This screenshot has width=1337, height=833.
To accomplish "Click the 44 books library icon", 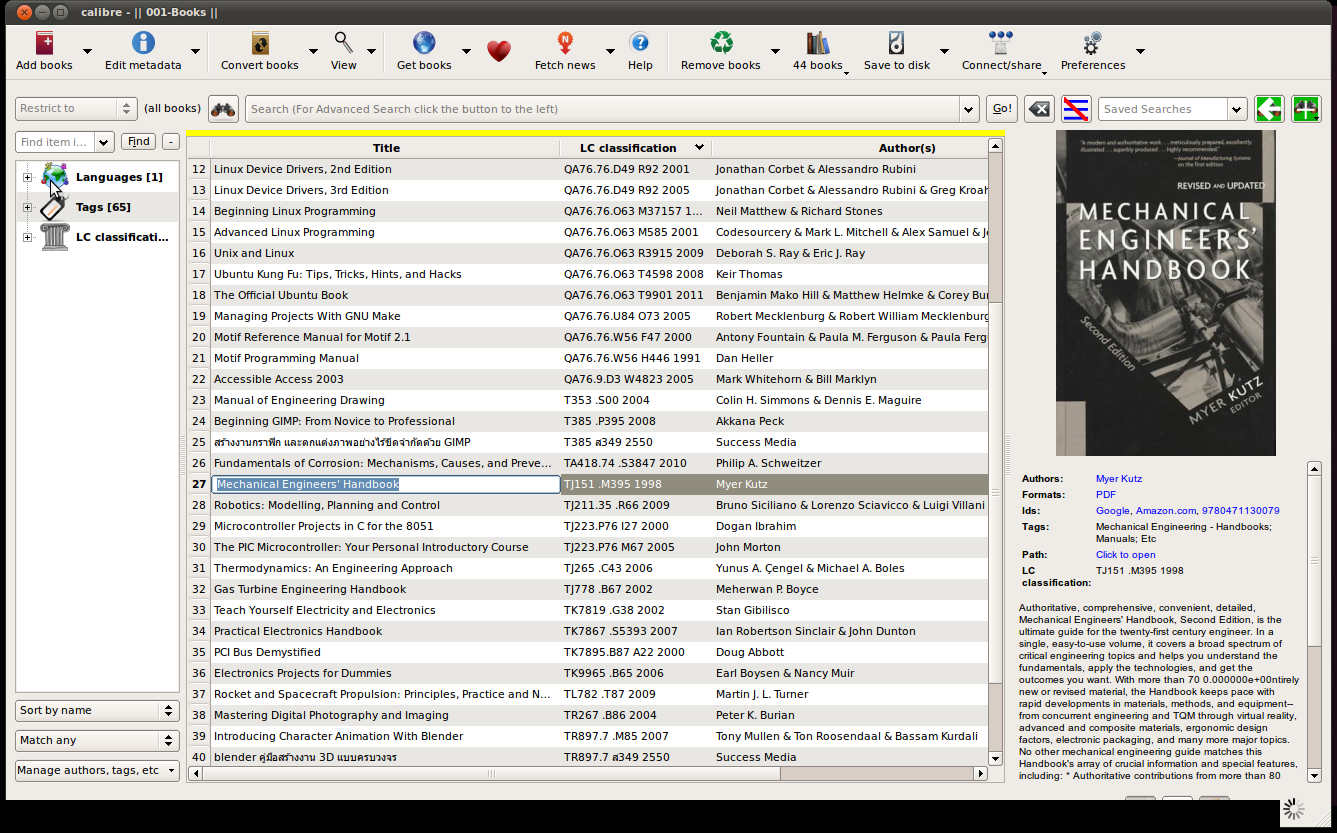I will pos(818,43).
